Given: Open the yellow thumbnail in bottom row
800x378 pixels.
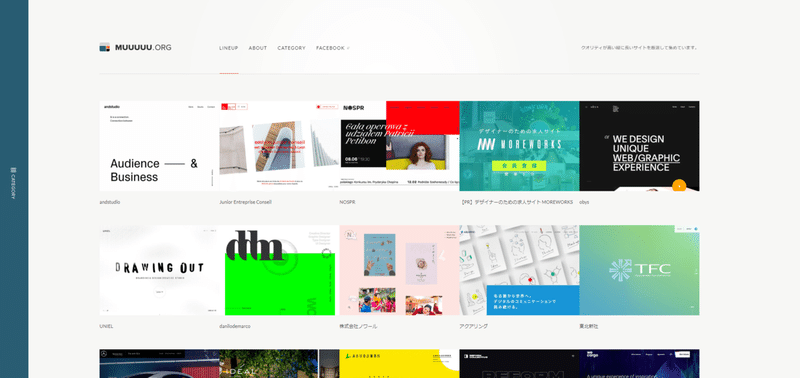Looking at the screenshot, I should tap(399, 364).
